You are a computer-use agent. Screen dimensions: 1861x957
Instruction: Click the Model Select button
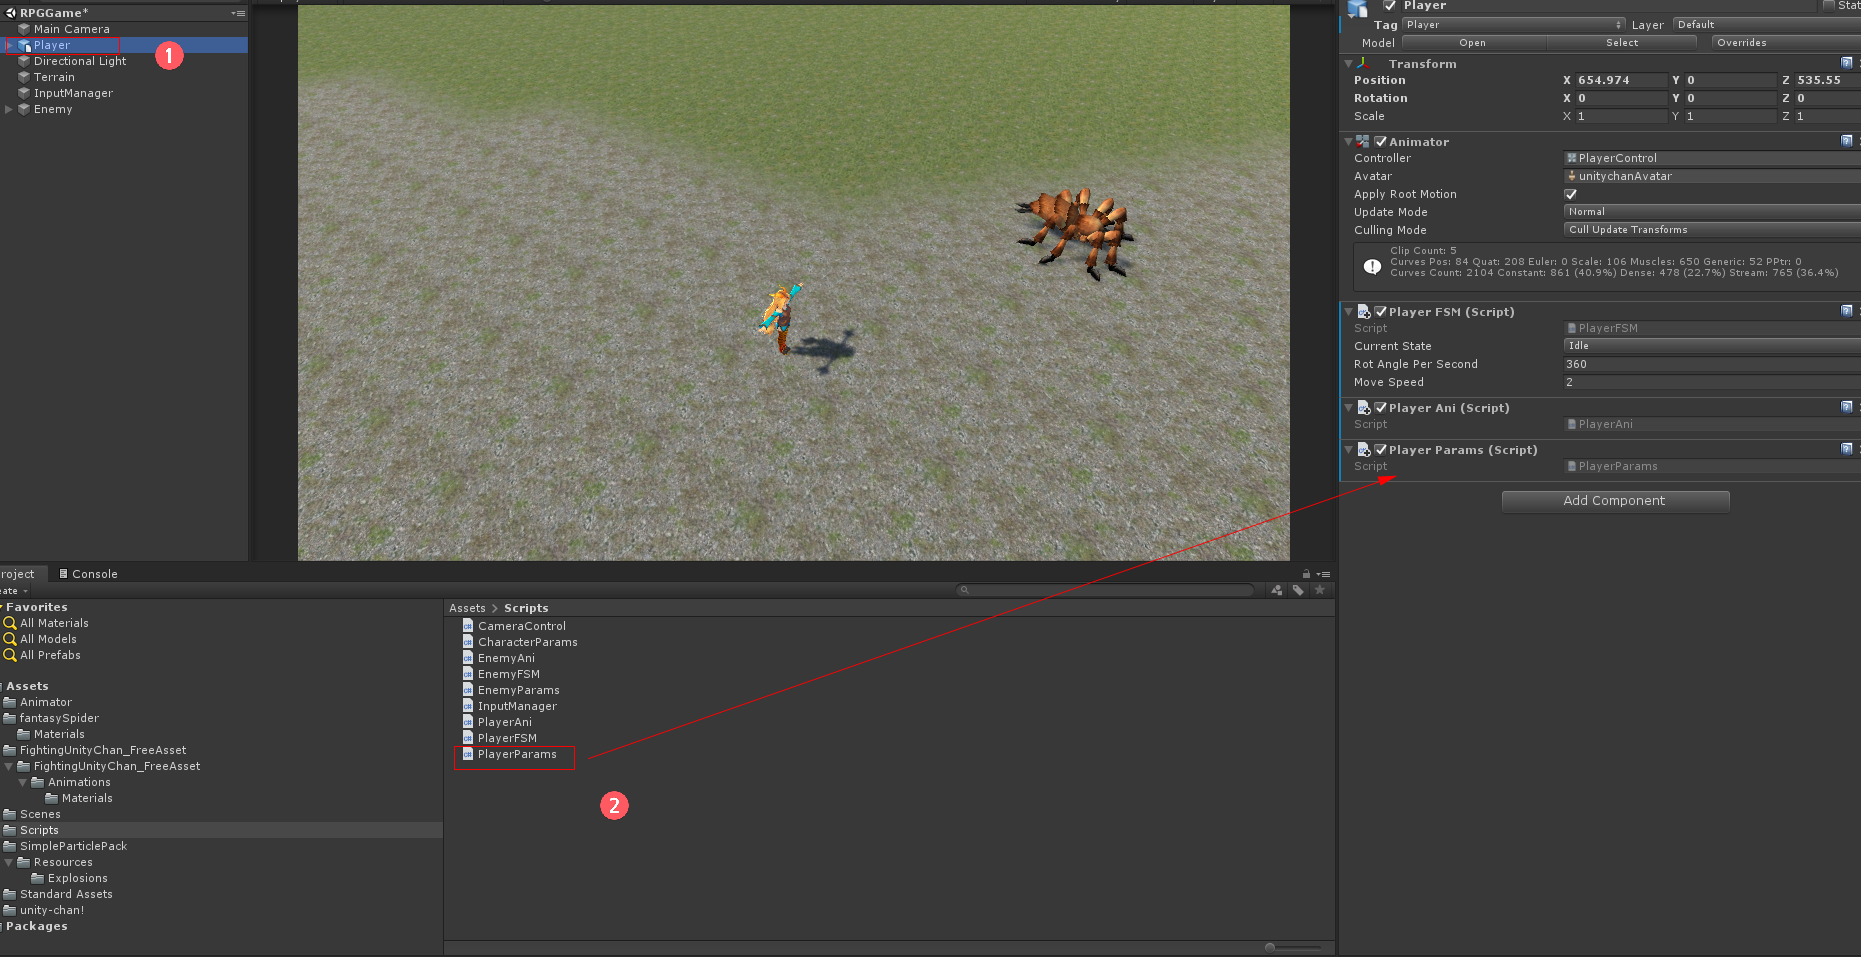click(1622, 43)
